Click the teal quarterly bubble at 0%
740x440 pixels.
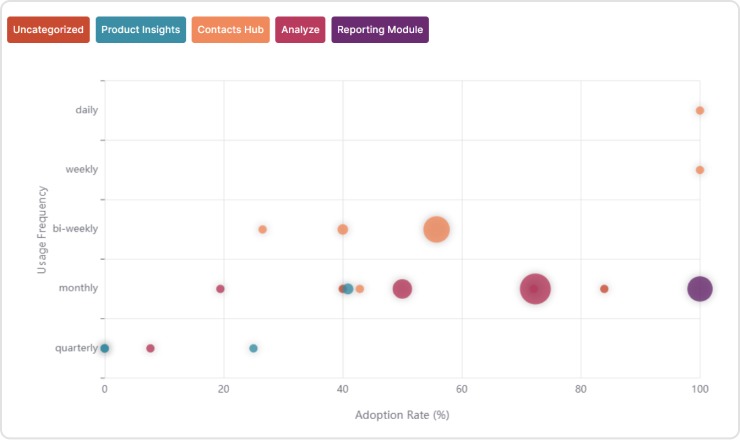coord(105,348)
